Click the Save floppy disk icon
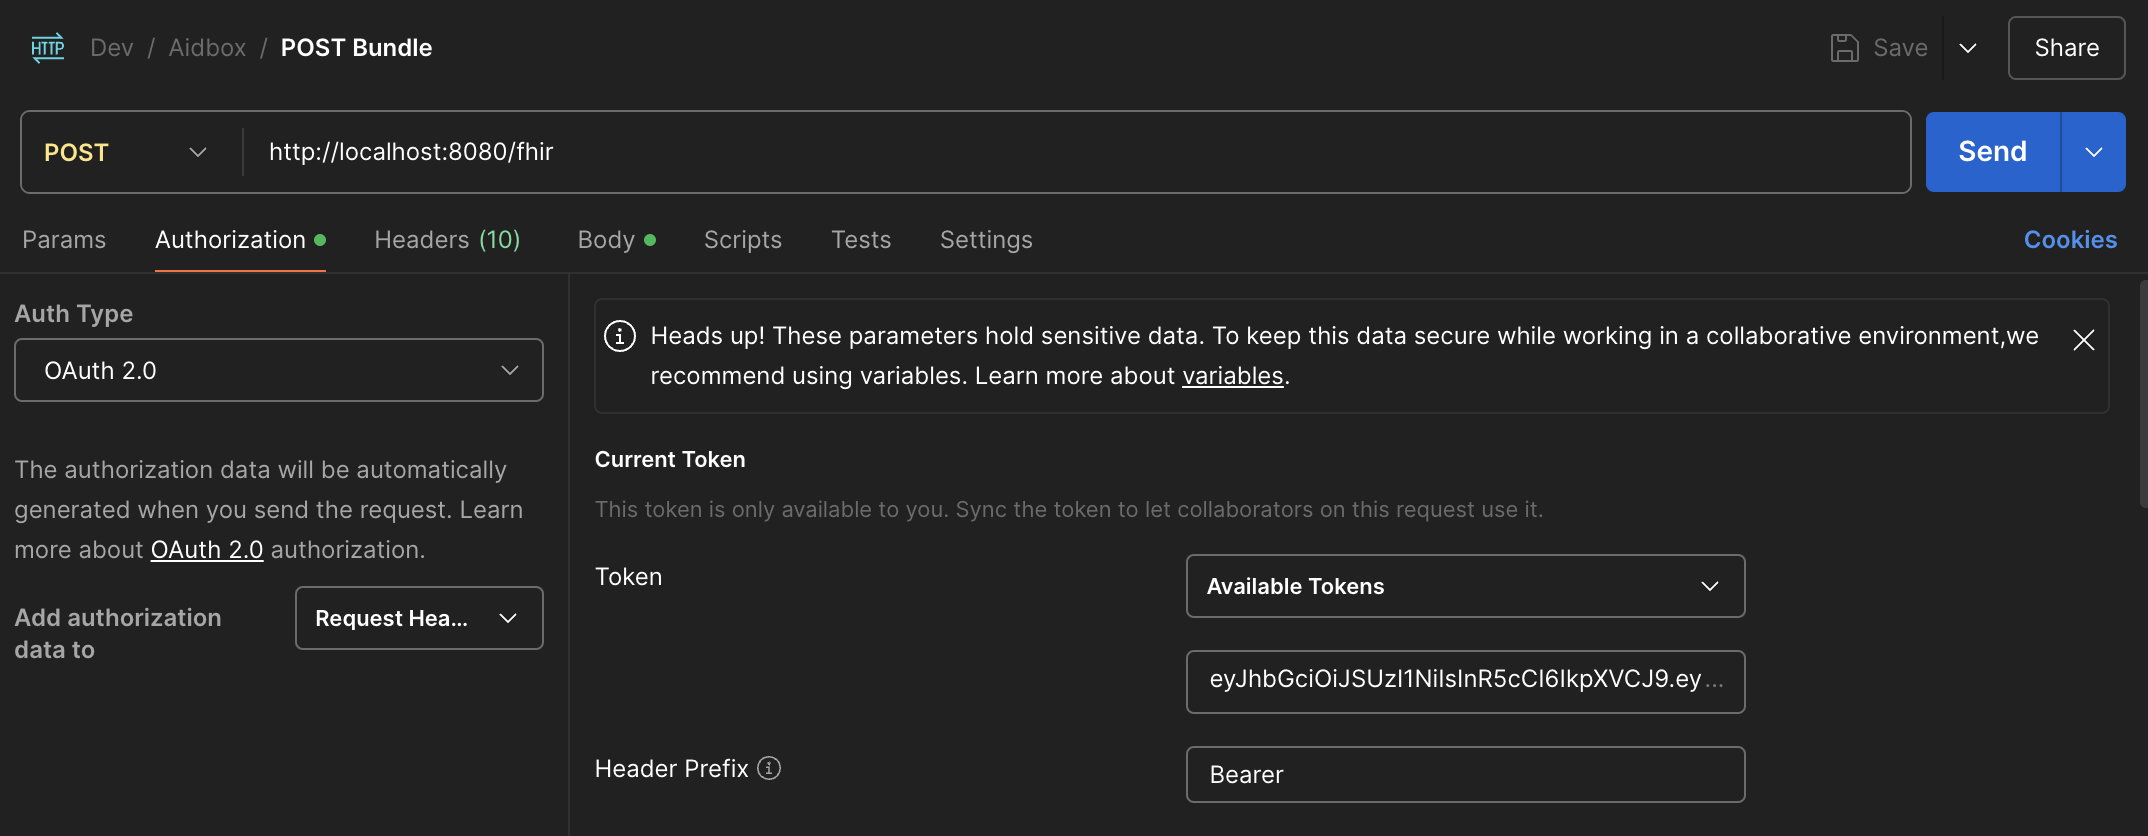Screen dimensions: 2148x836 pos(1844,48)
